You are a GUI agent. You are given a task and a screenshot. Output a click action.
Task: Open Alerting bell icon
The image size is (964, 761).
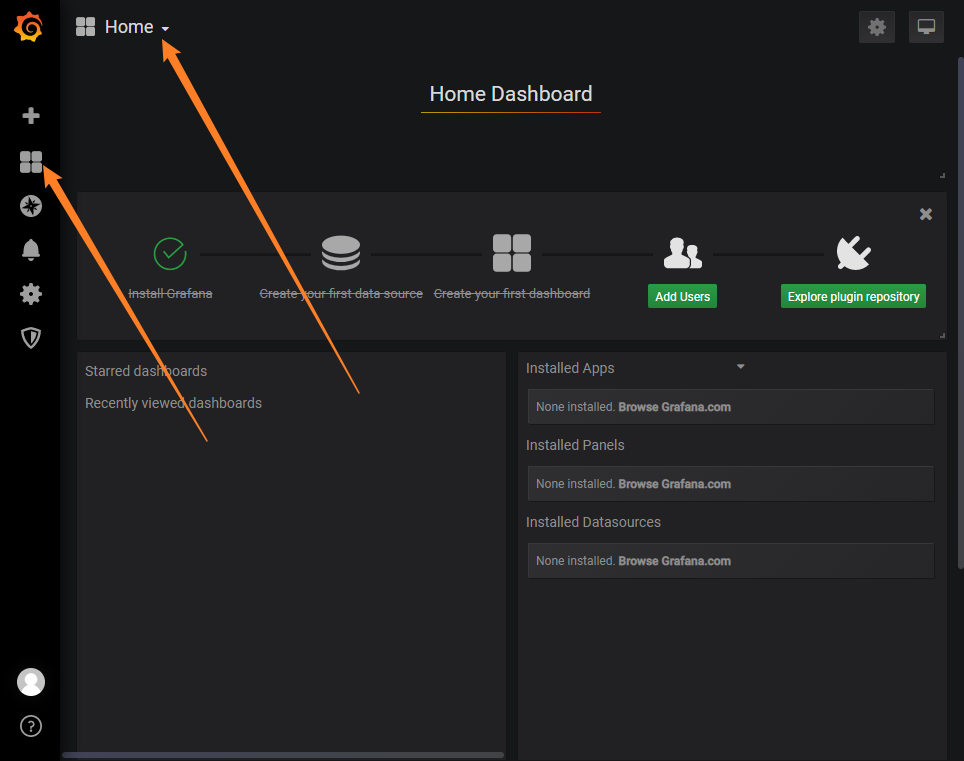pos(31,250)
